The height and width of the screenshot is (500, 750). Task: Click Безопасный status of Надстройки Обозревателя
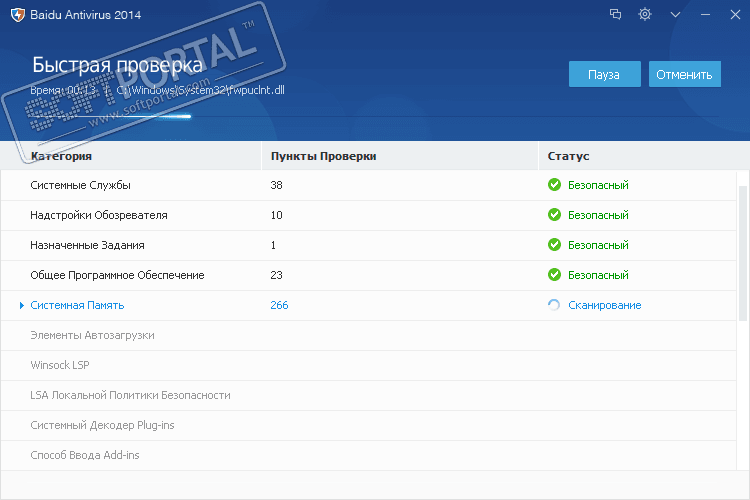(598, 215)
